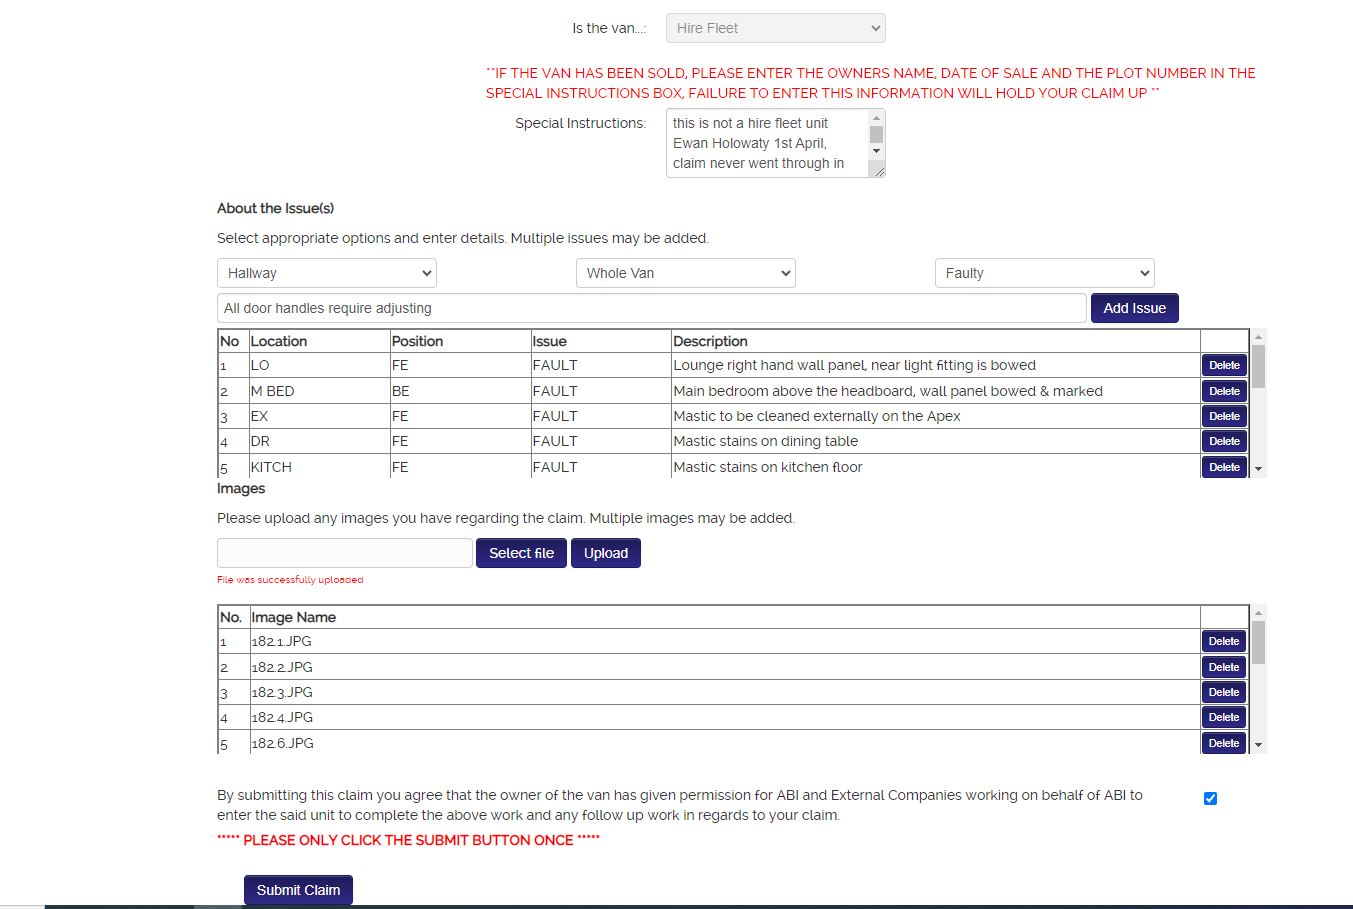Click the Upload button

605,553
